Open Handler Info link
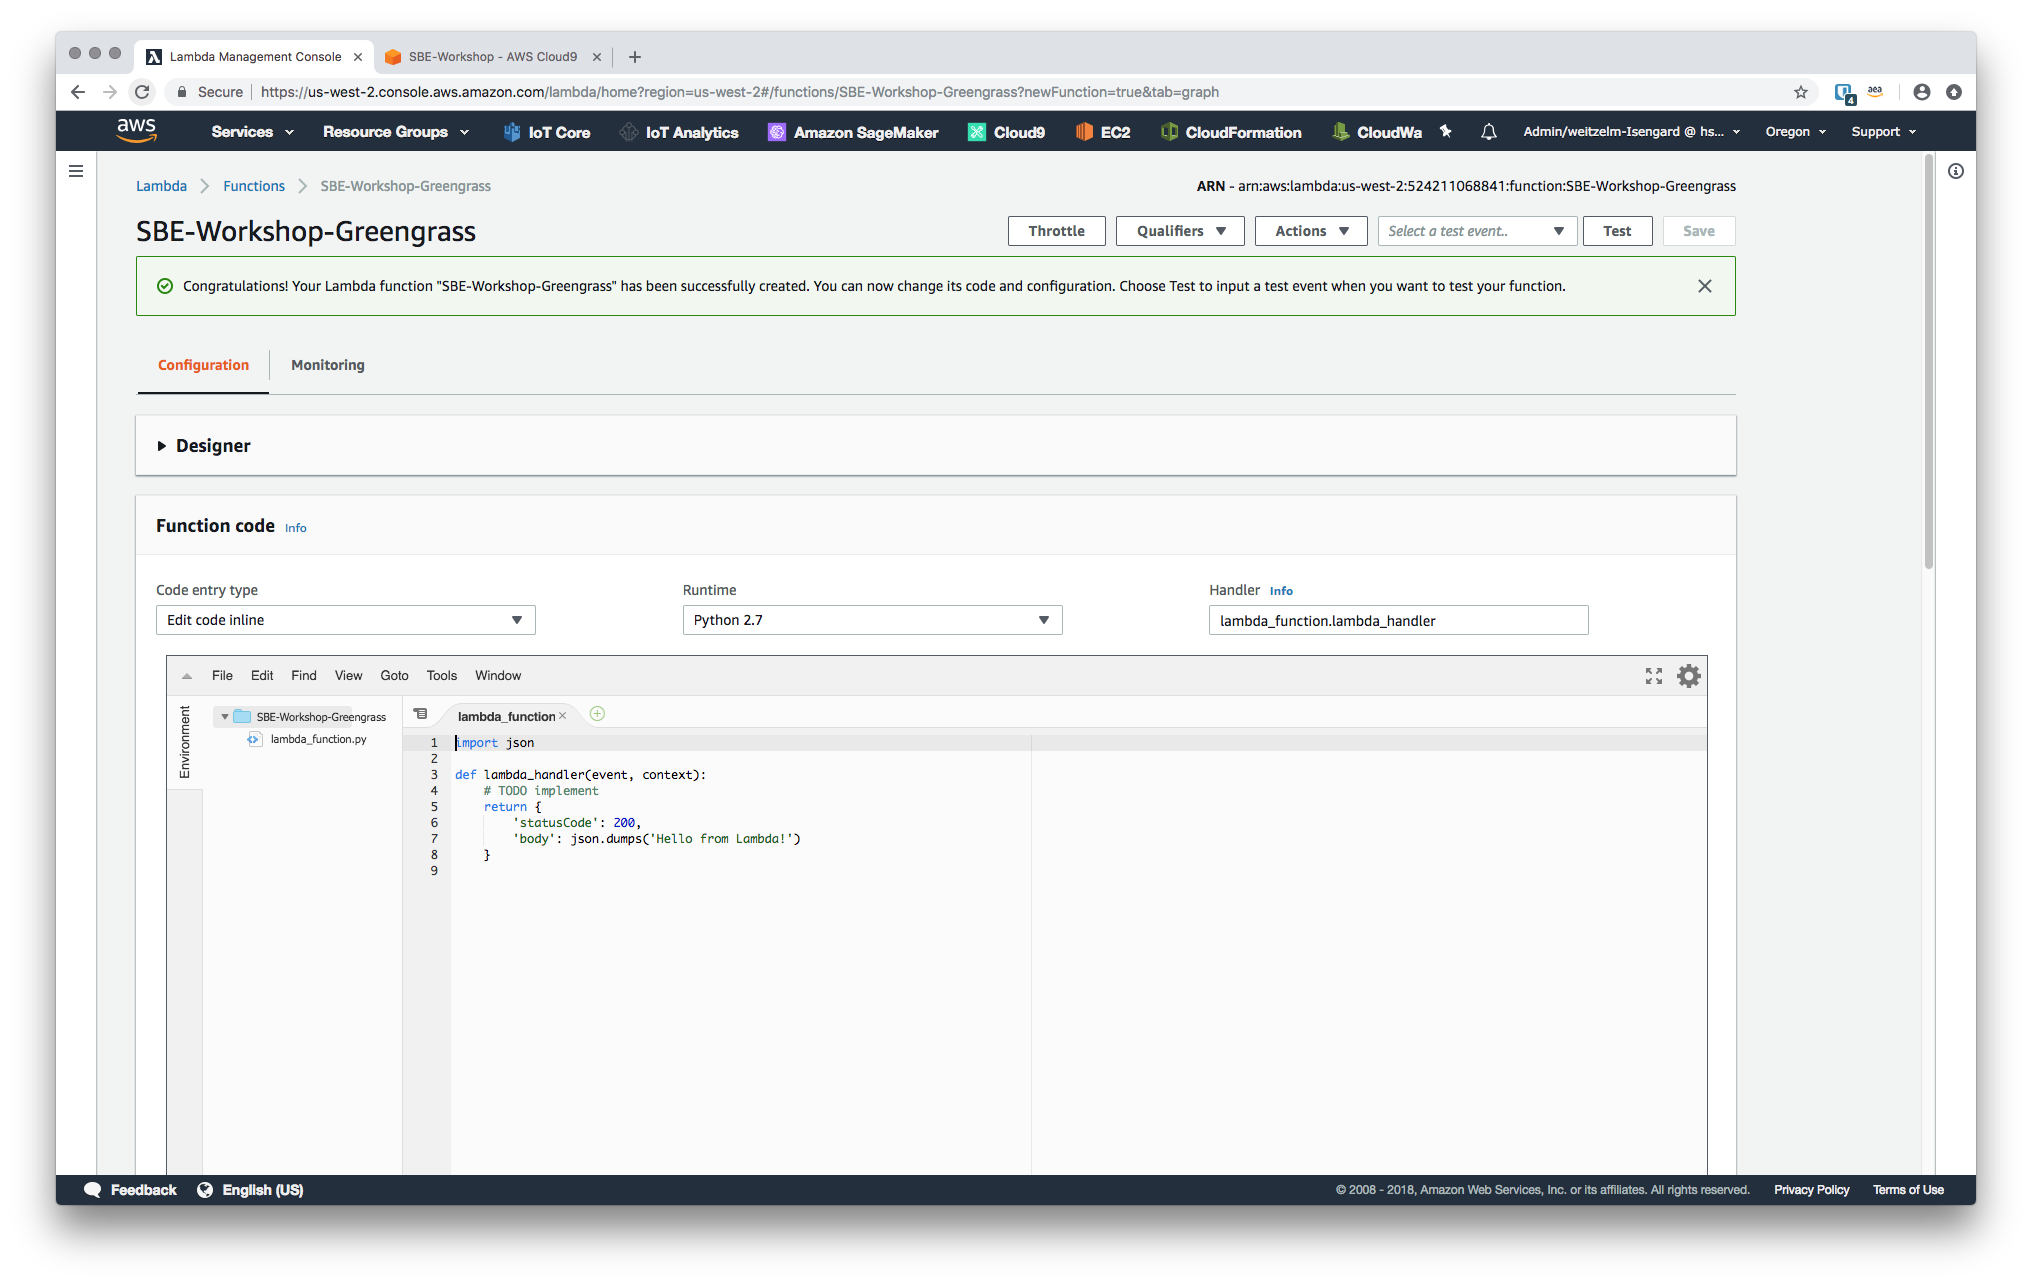Viewport: 2032px width, 1285px height. point(1281,591)
